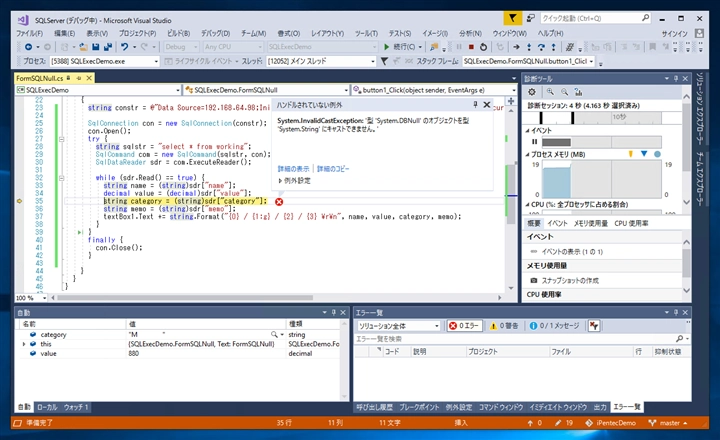
Task: Click the error list filter toggle icon
Action: [x=594, y=326]
